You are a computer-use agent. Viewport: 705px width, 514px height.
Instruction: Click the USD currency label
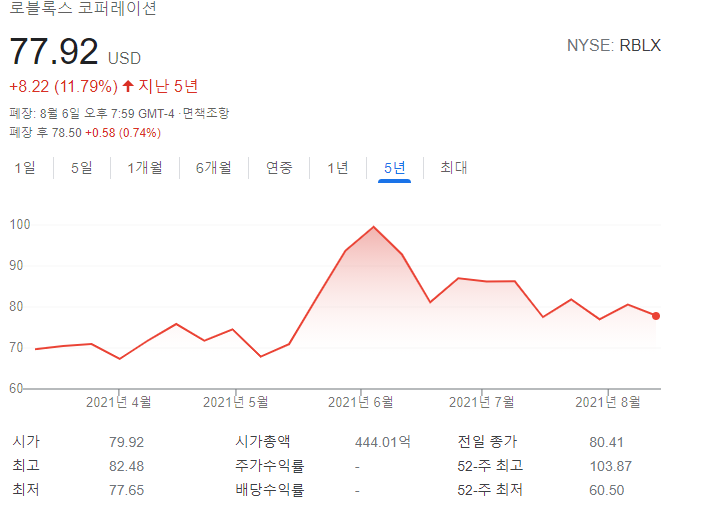coord(124,58)
